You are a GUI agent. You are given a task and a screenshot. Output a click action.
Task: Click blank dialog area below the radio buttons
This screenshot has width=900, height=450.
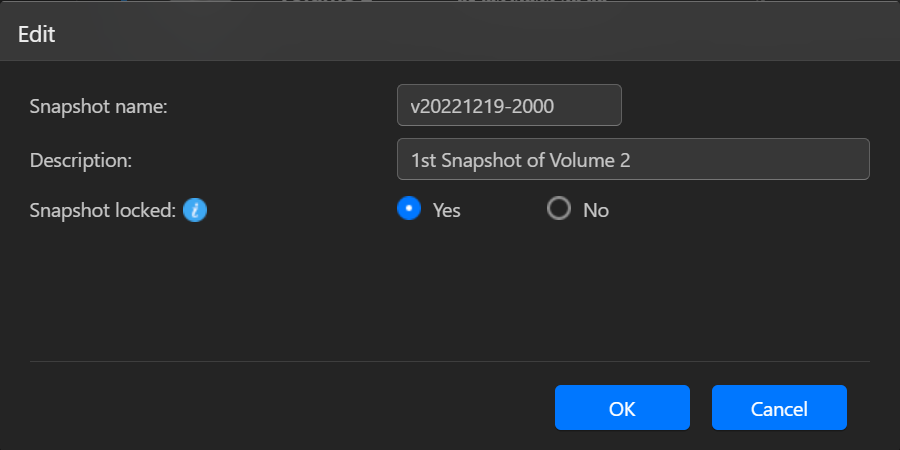[450, 290]
